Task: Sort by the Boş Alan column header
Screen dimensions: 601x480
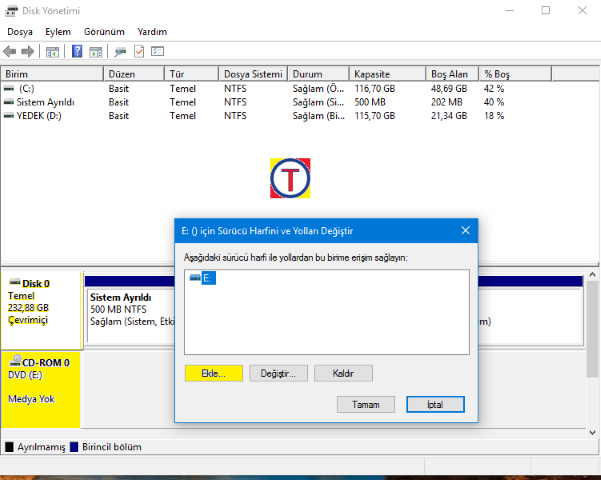Action: pyautogui.click(x=452, y=74)
